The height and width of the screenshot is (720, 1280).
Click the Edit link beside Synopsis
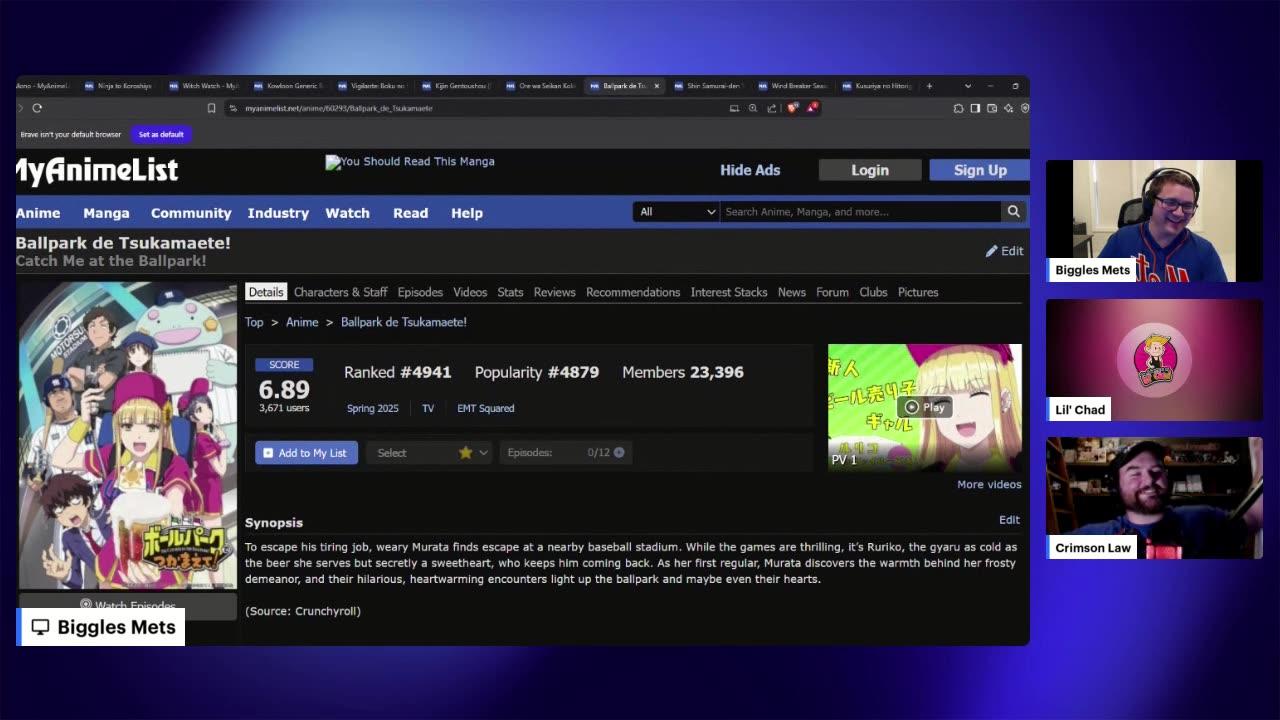[x=1009, y=520]
